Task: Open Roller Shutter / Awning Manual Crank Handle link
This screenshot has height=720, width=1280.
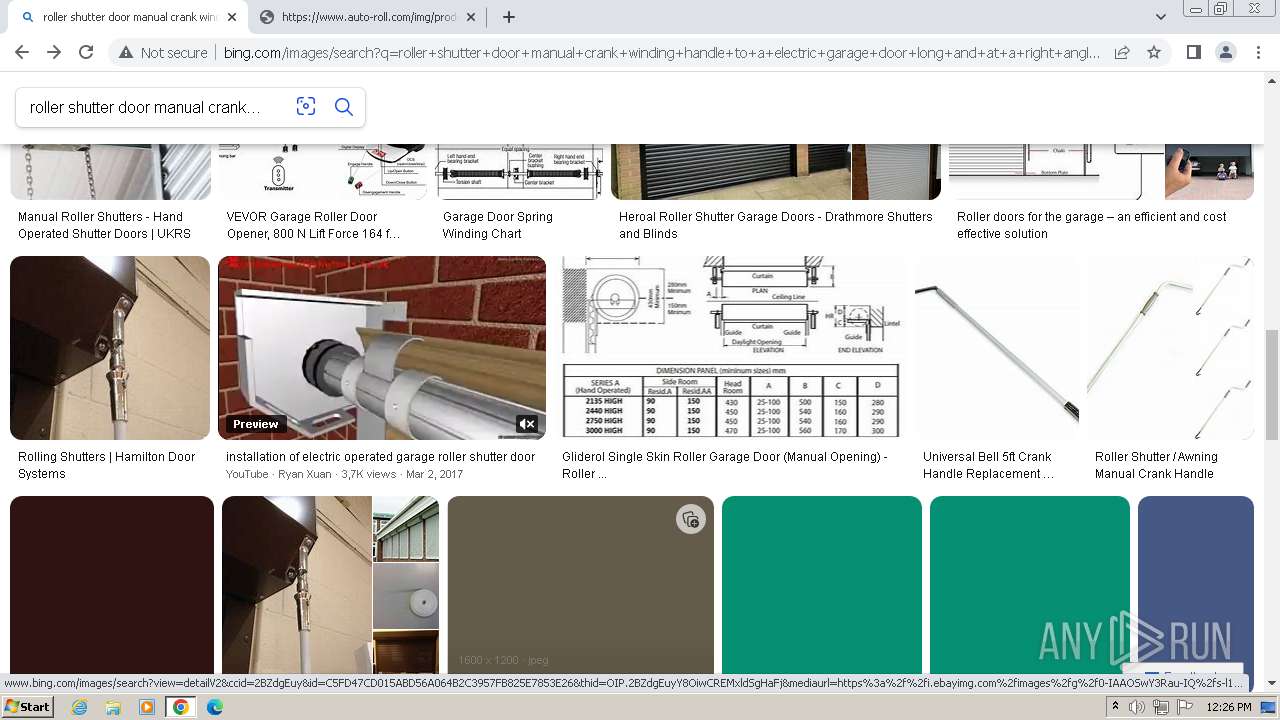Action: [x=1156, y=465]
